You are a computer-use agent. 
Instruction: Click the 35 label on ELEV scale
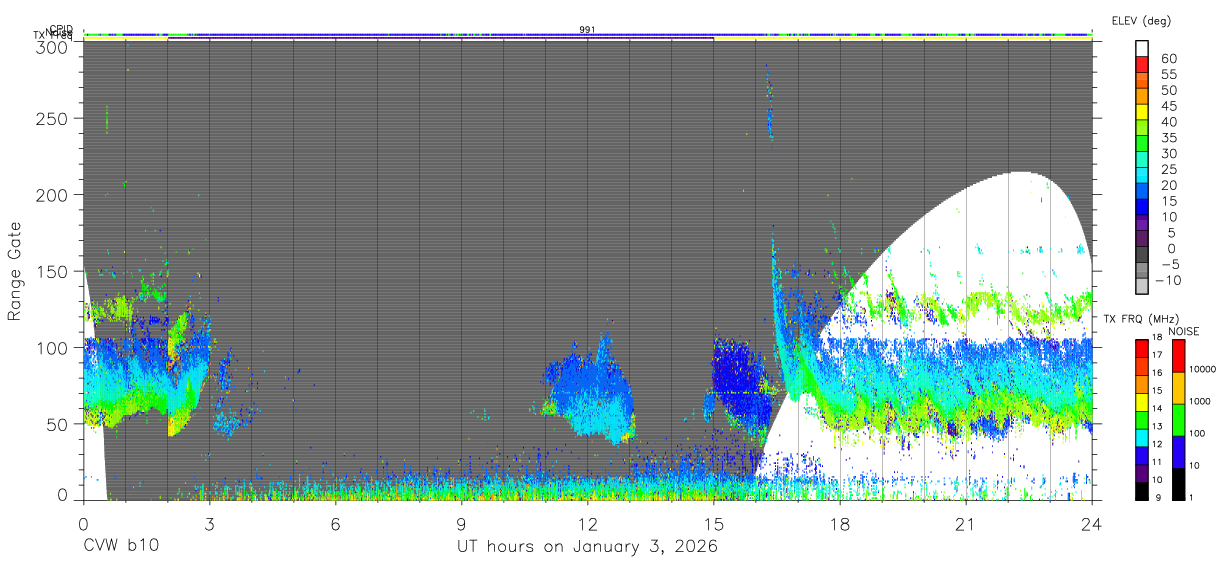tap(1169, 138)
